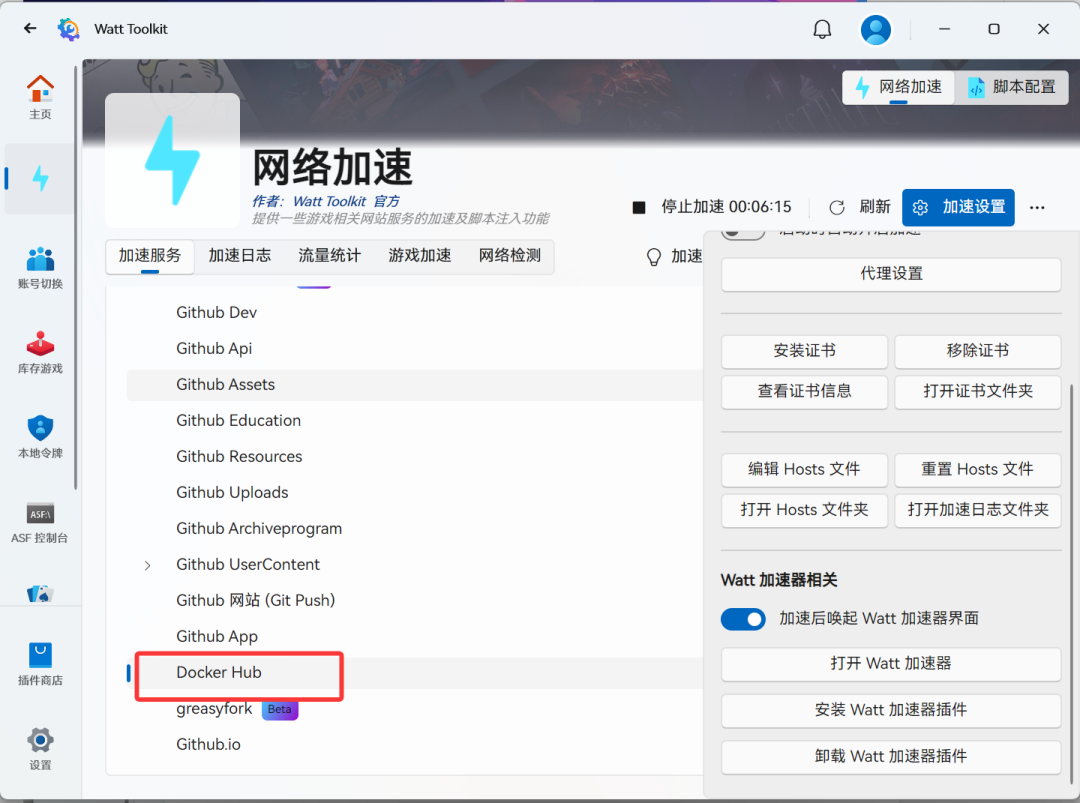
Task: Open 加速设置 acceleration settings
Action: tap(958, 207)
